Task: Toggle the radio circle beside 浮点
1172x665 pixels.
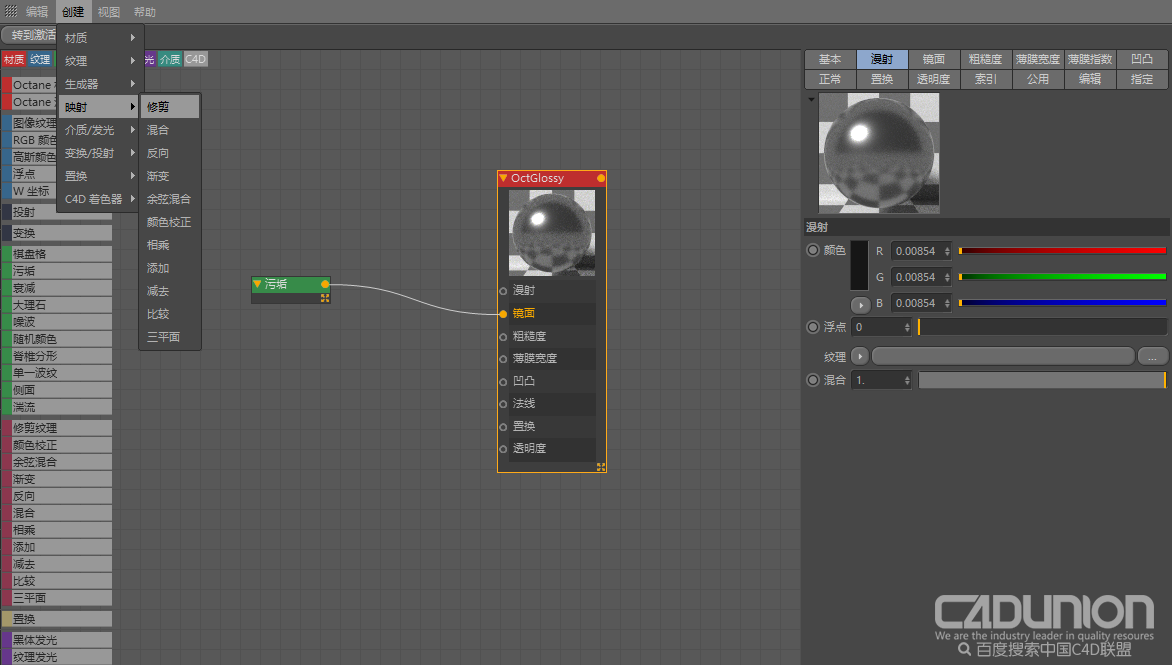Action: point(813,327)
